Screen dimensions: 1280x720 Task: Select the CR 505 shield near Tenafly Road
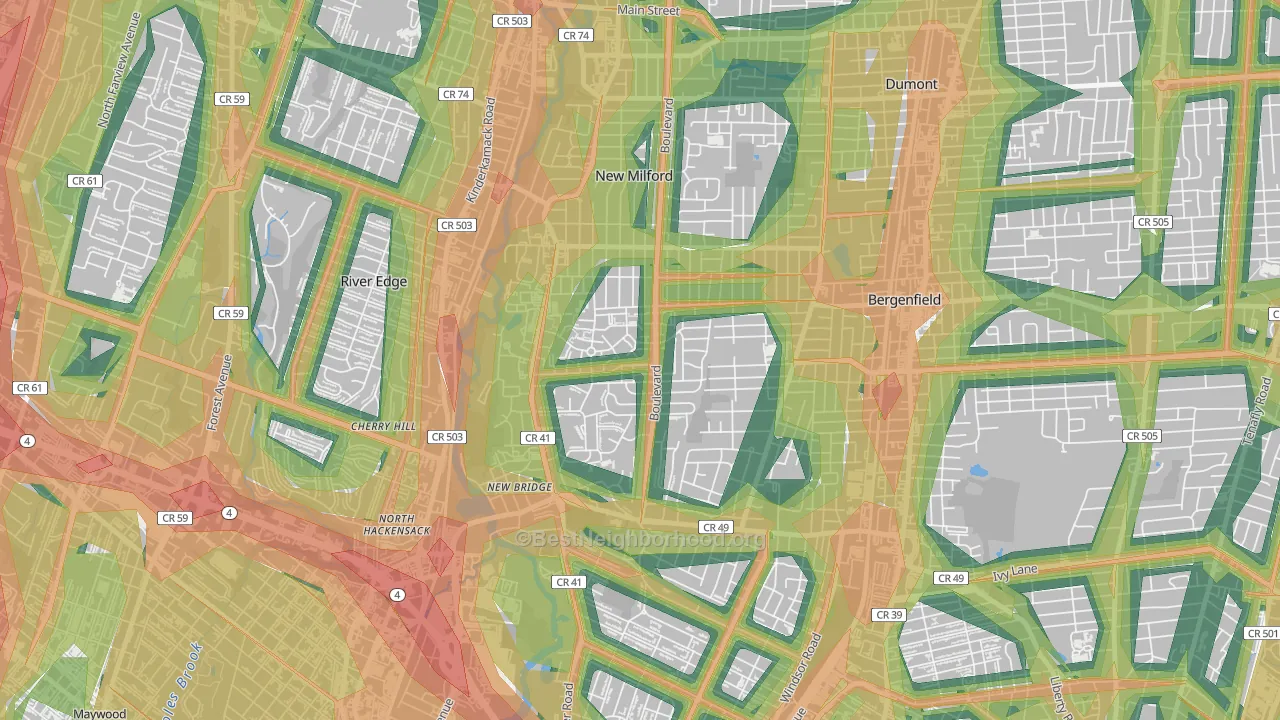1142,436
